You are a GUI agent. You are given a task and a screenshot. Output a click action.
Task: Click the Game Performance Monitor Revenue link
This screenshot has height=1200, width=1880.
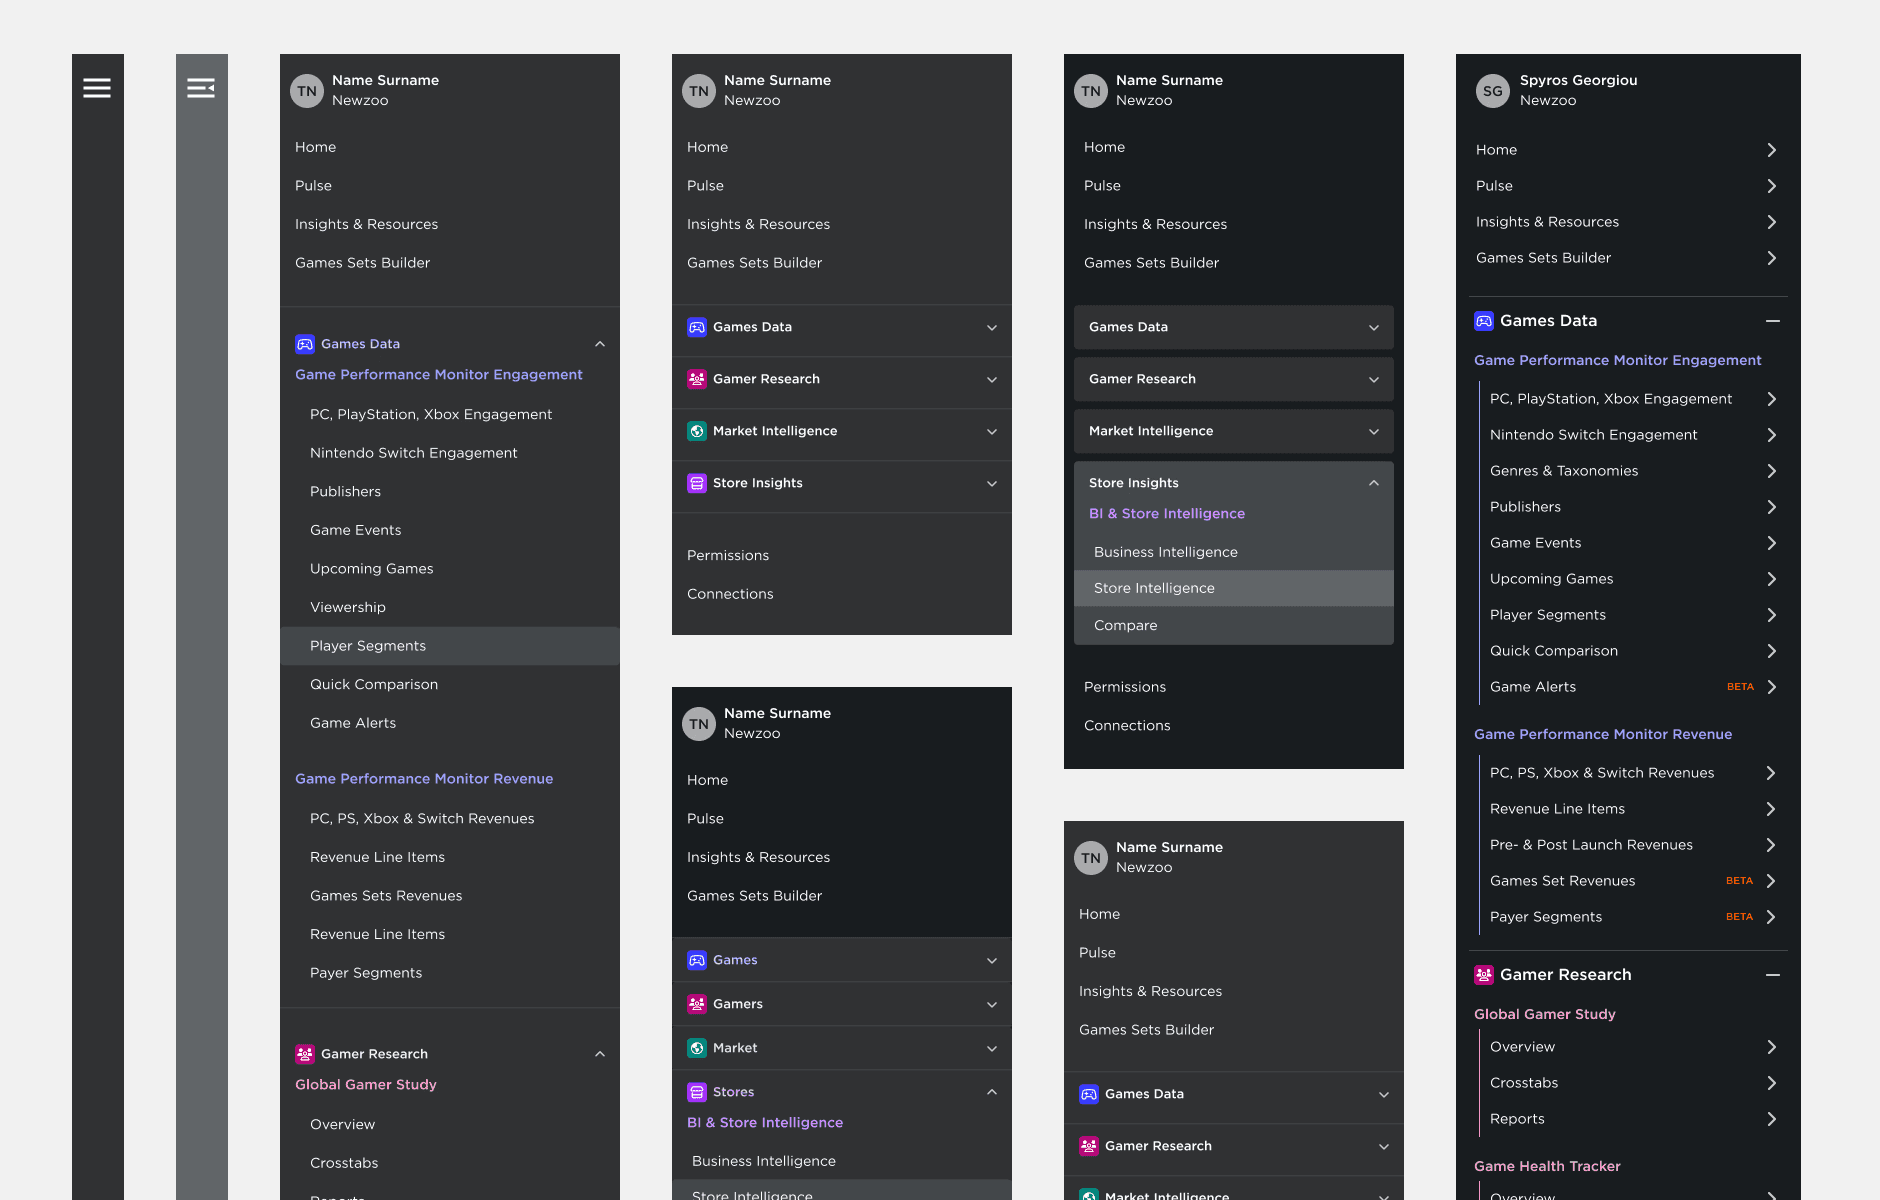[424, 778]
